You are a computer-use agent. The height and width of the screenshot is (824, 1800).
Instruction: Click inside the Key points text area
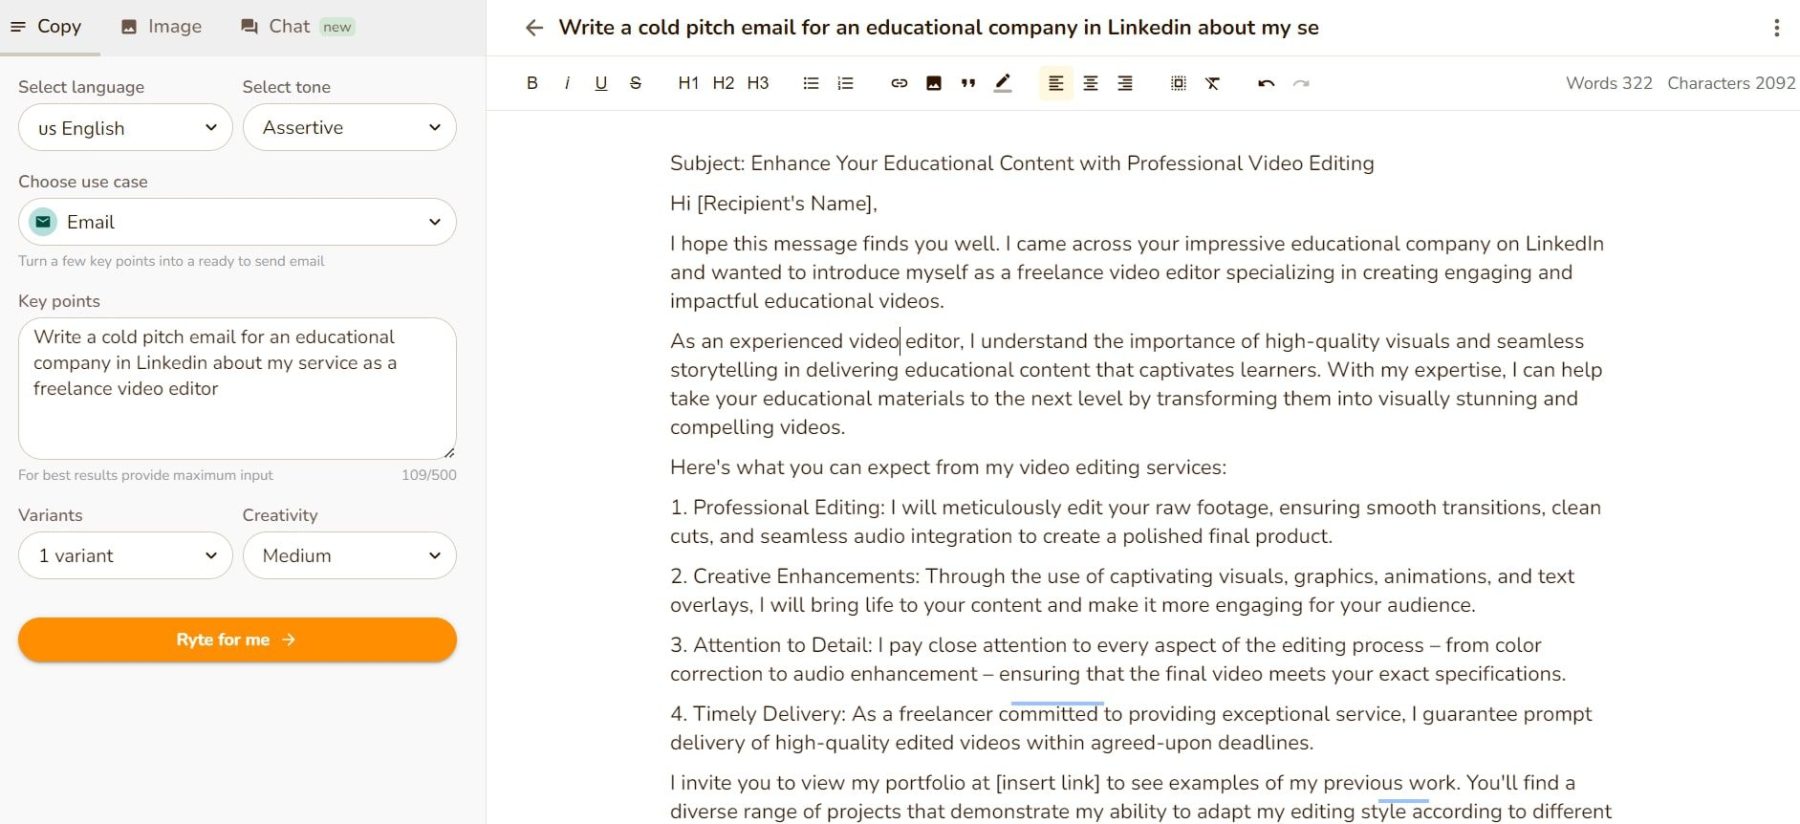coord(236,388)
